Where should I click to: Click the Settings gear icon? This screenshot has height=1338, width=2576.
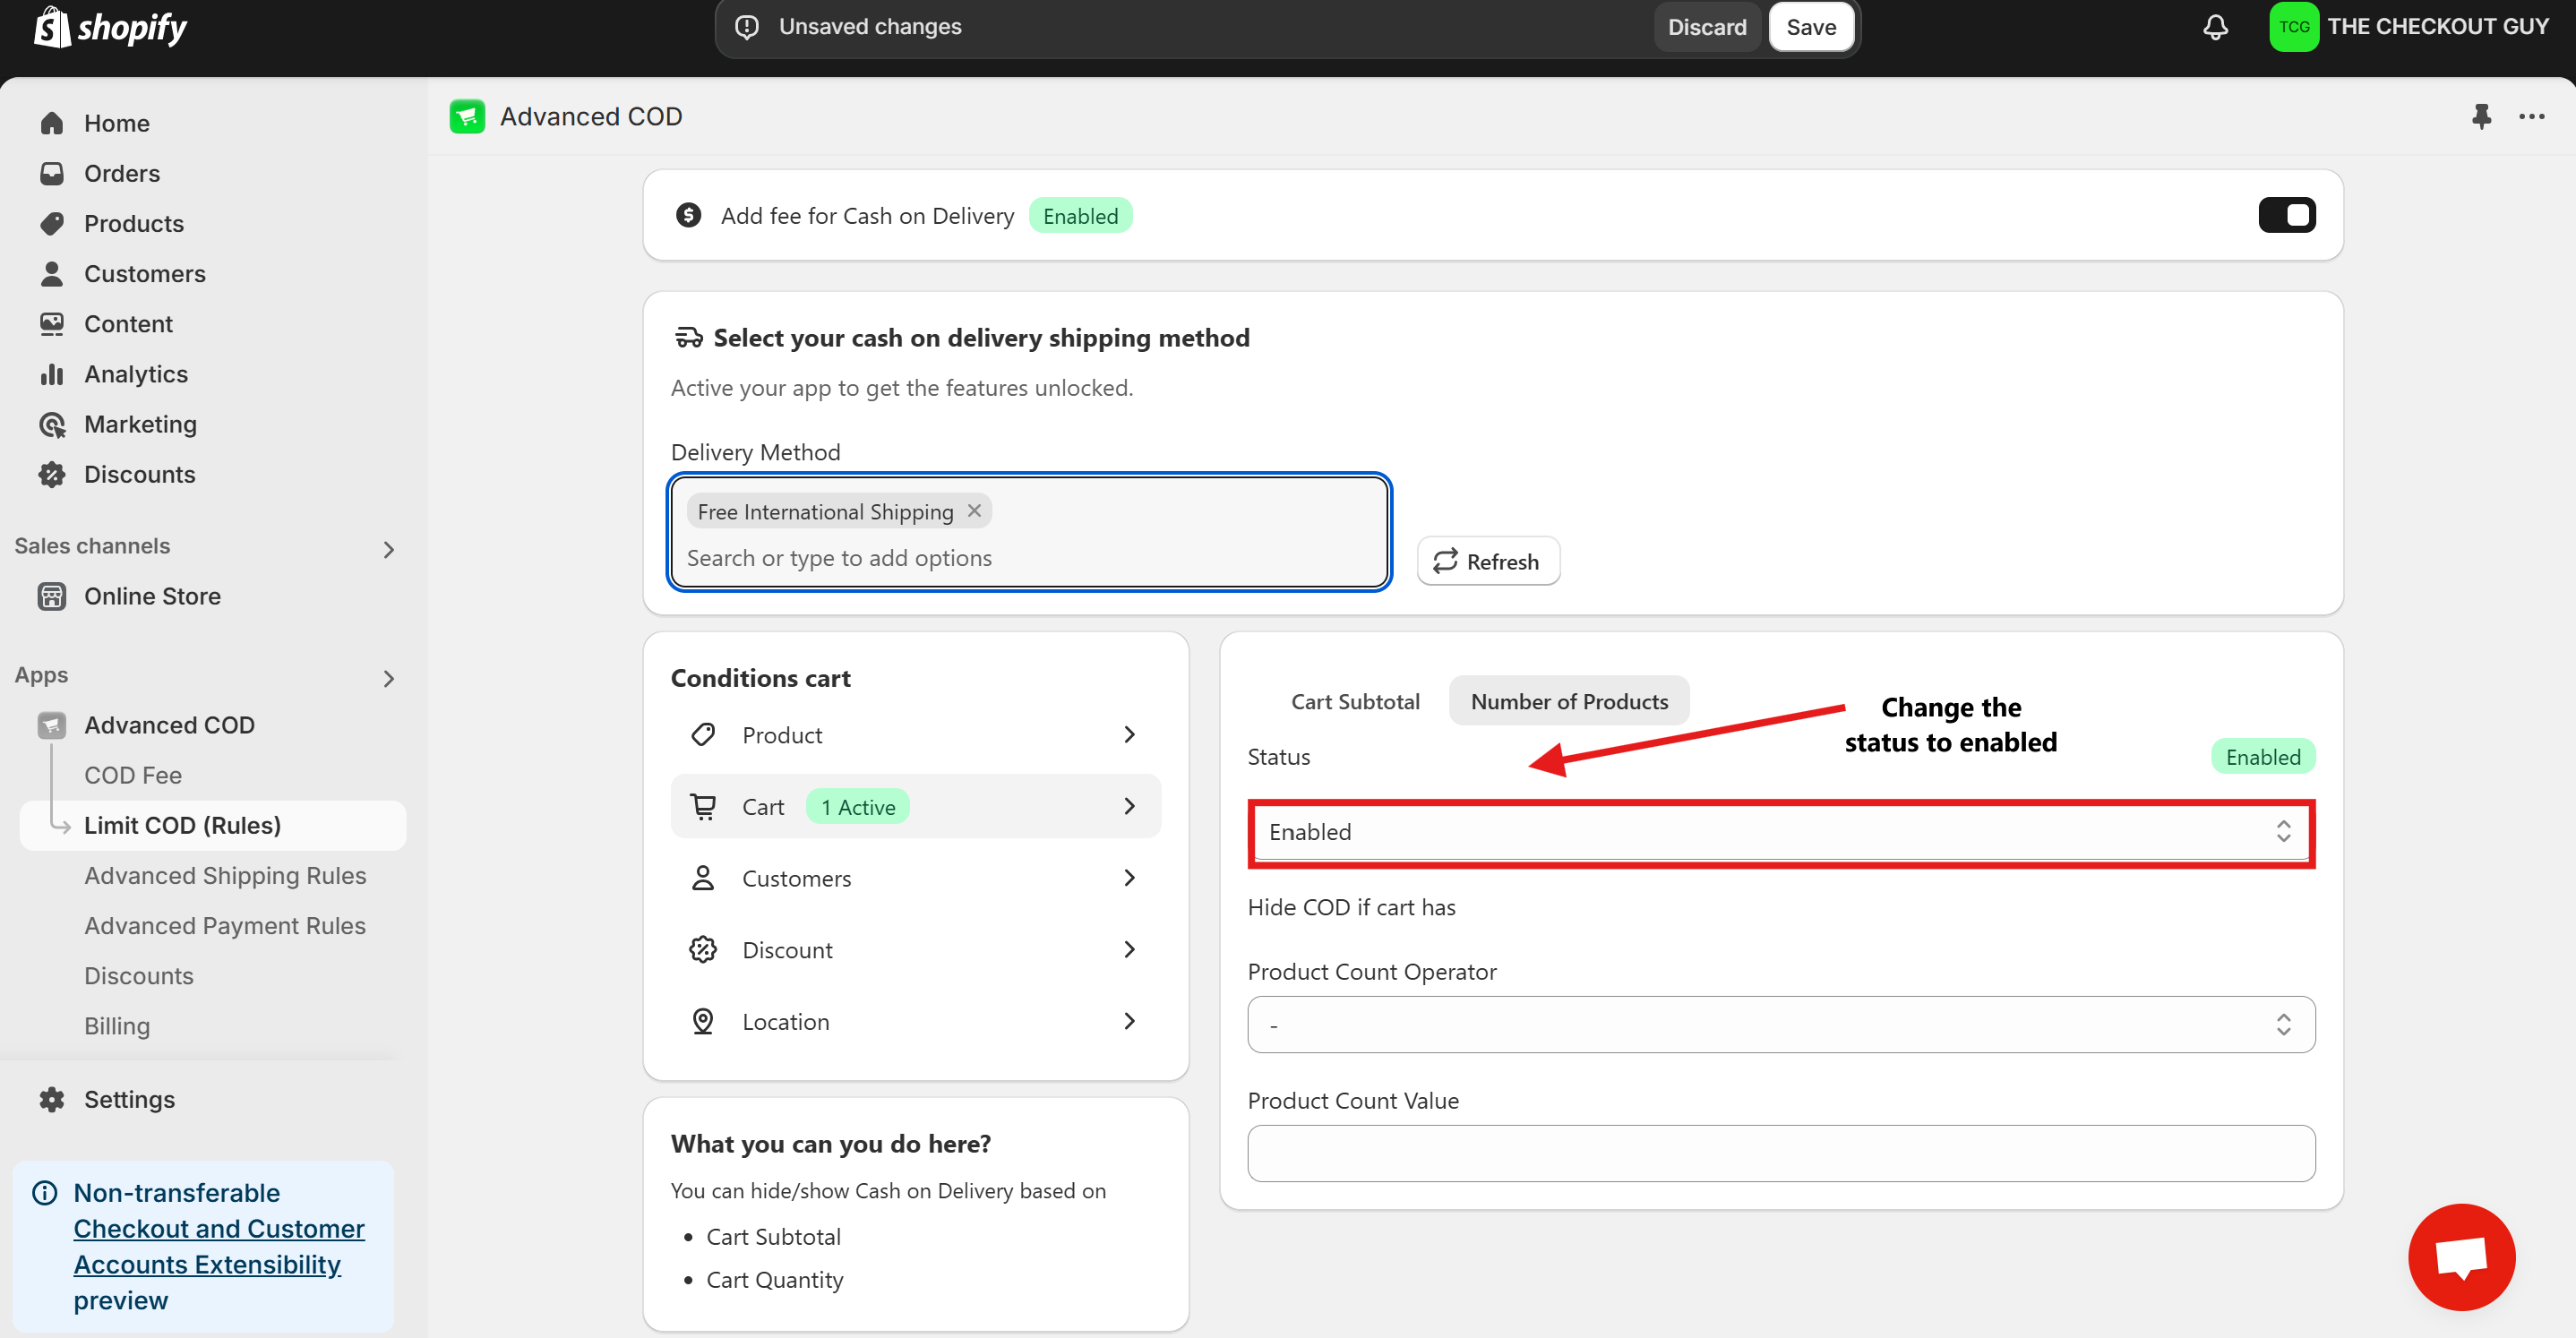tap(52, 1099)
